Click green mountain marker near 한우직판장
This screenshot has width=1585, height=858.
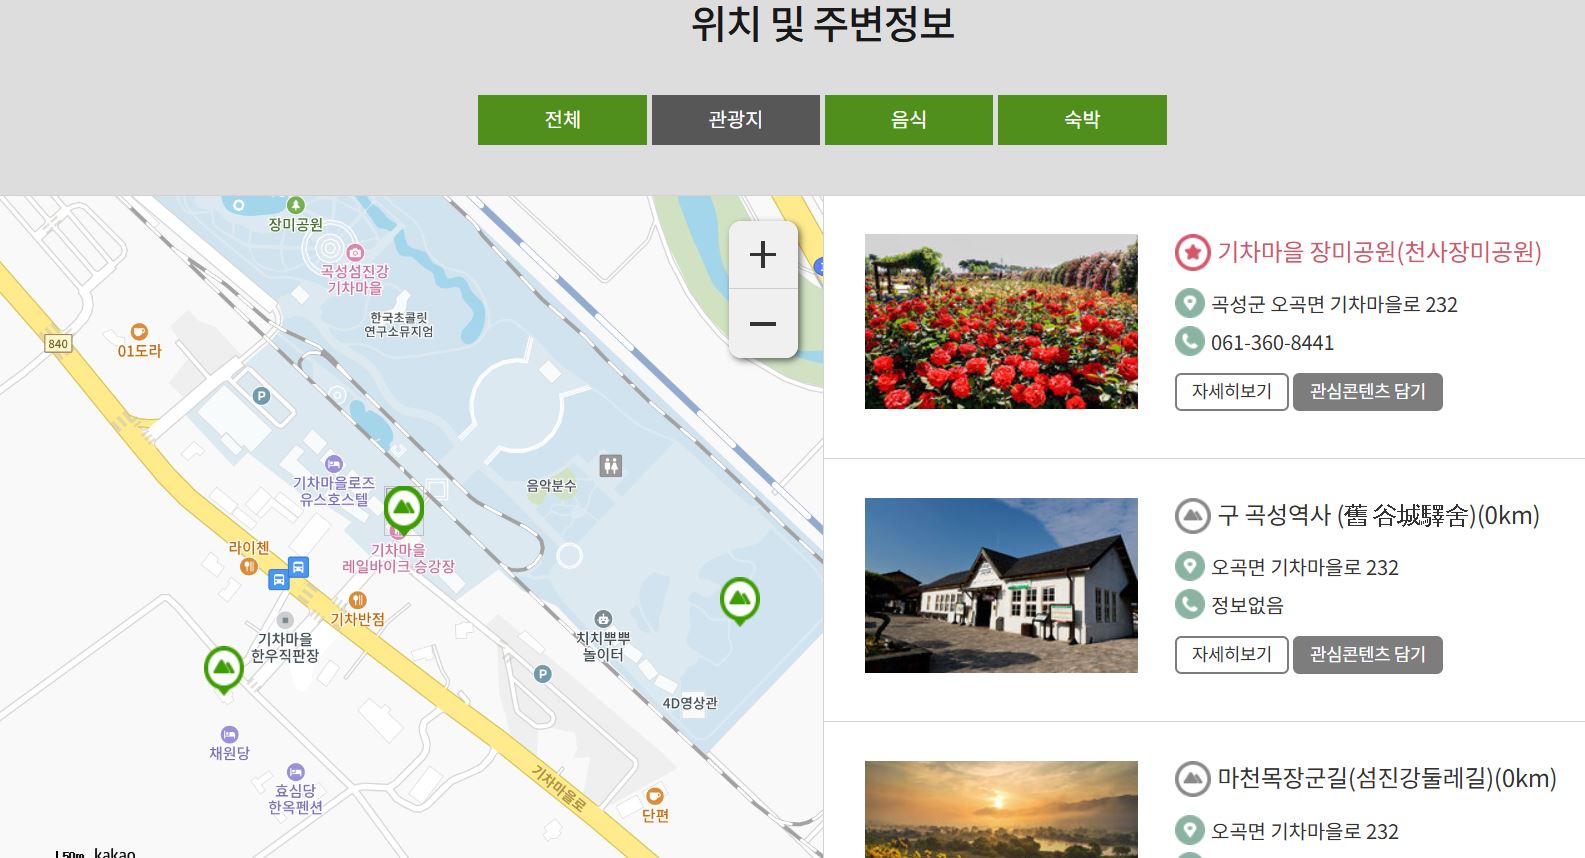pyautogui.click(x=224, y=670)
